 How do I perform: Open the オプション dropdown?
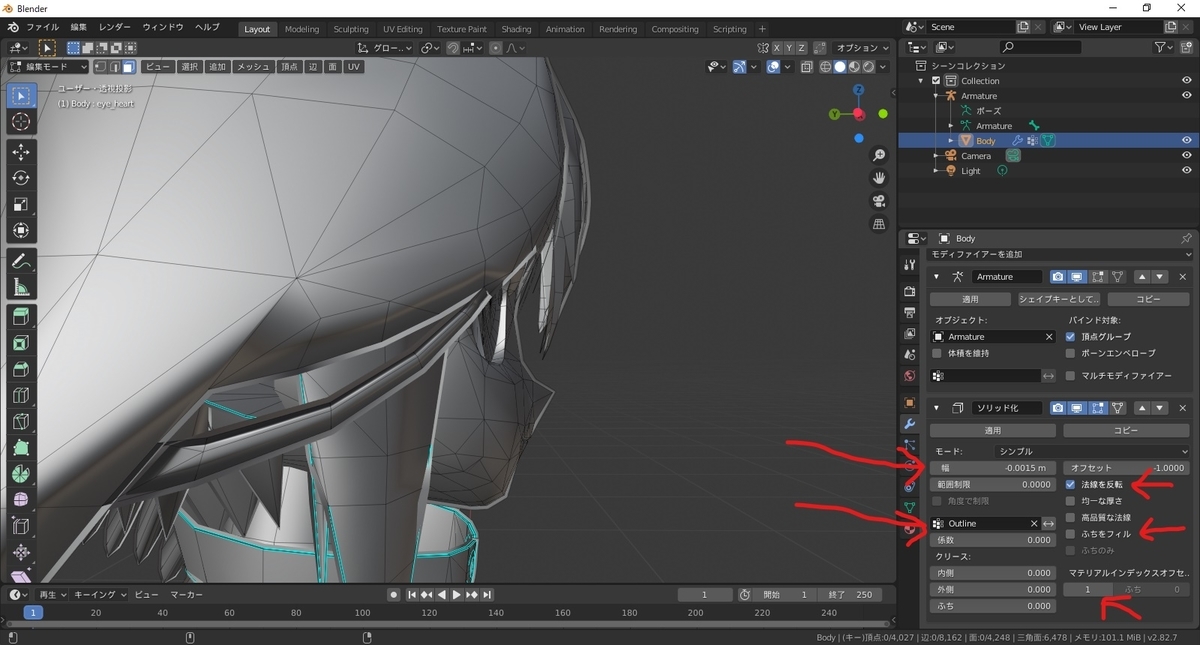[863, 47]
